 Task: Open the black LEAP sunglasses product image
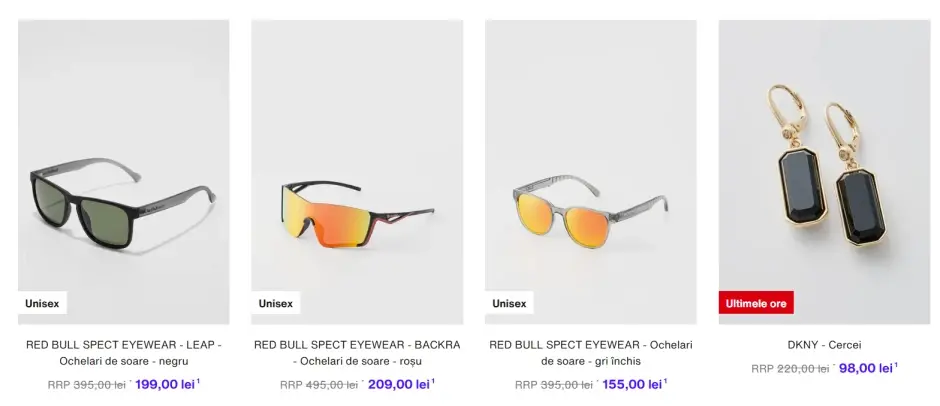123,172
